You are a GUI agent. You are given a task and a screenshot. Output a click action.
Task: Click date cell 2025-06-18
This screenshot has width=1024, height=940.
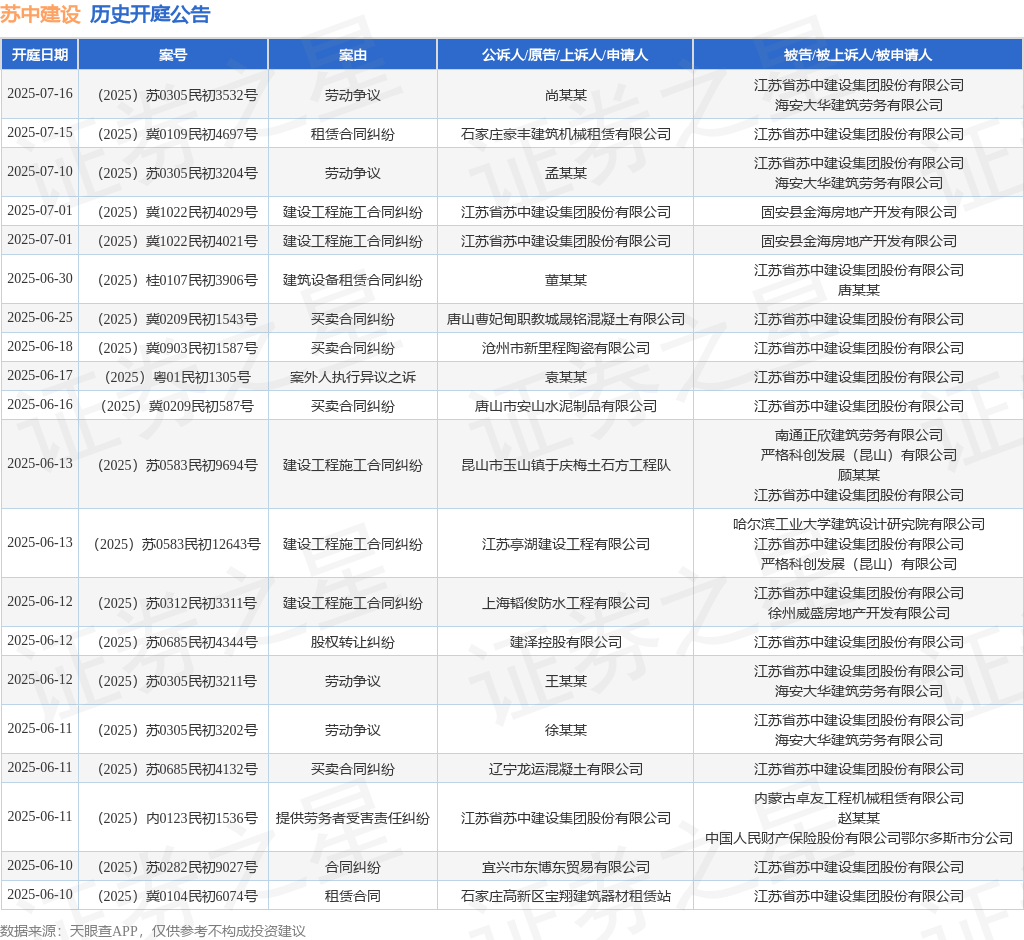[40, 346]
